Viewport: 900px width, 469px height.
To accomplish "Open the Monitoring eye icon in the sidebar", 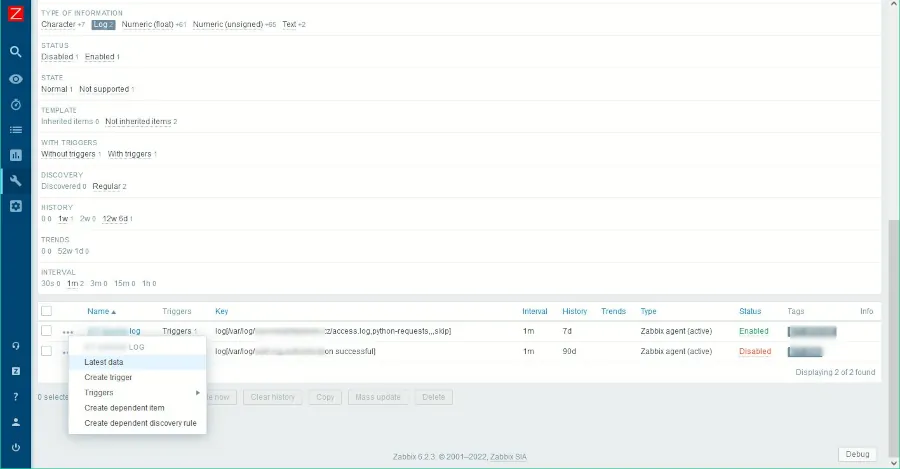I will (x=15, y=78).
